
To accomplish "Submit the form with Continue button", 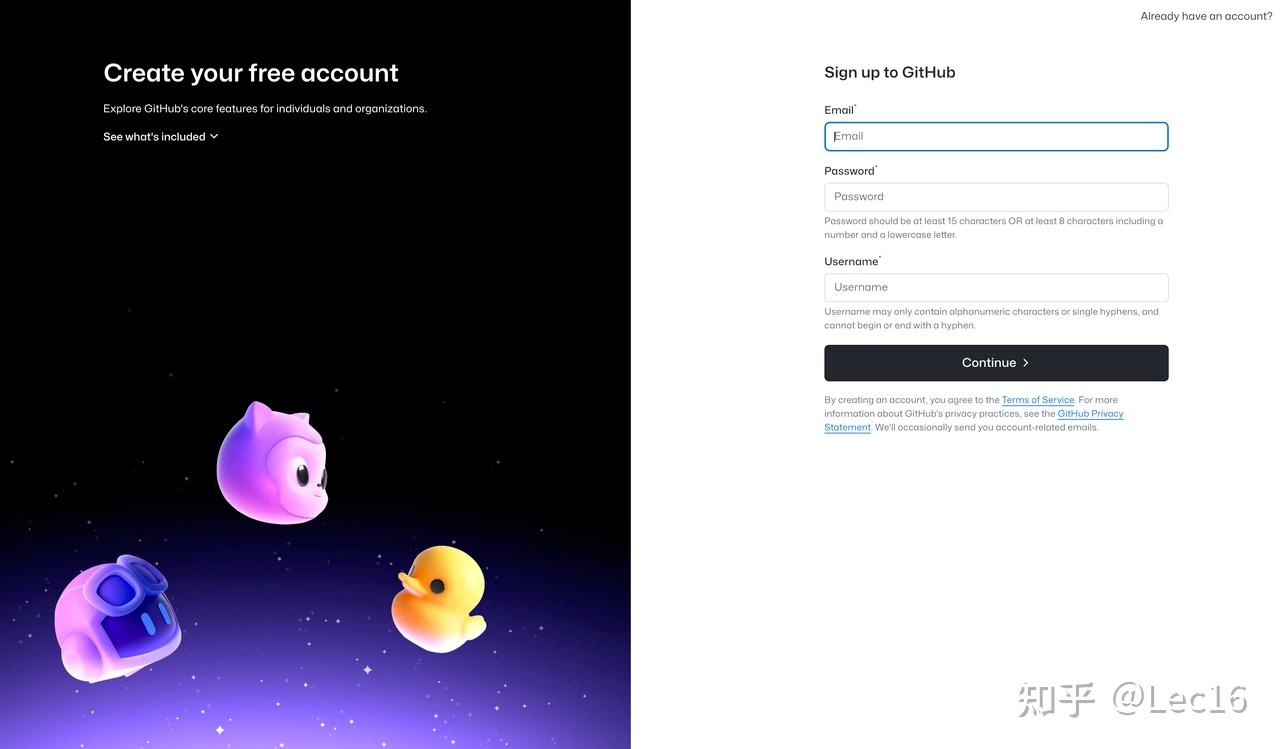I will point(996,363).
